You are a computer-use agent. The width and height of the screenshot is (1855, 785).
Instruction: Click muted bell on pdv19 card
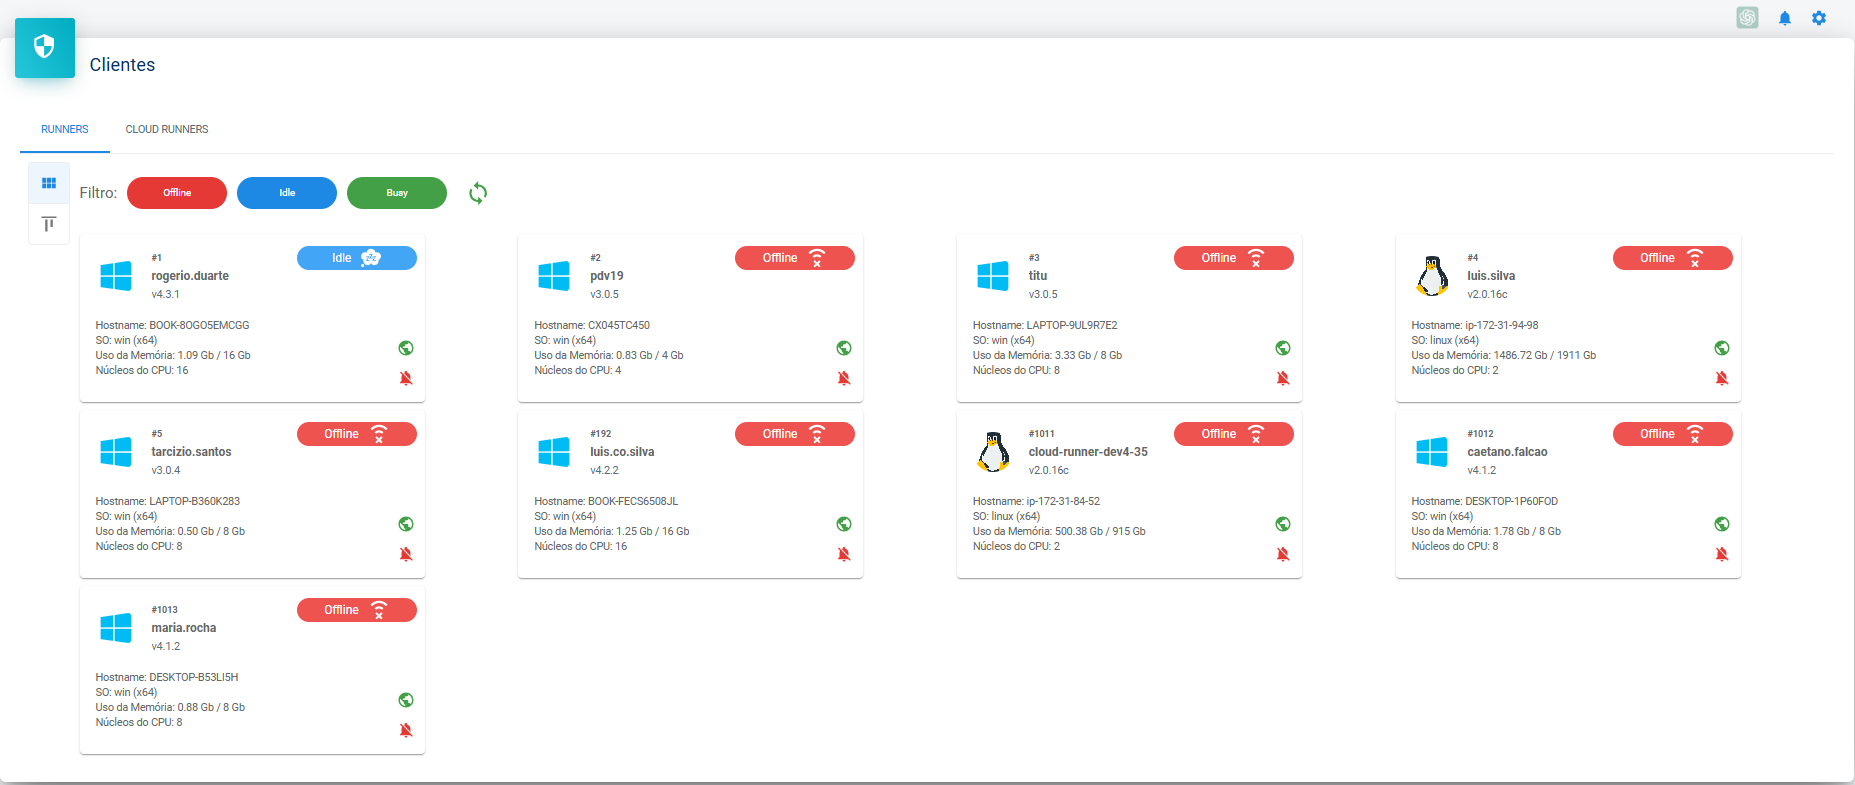[844, 378]
